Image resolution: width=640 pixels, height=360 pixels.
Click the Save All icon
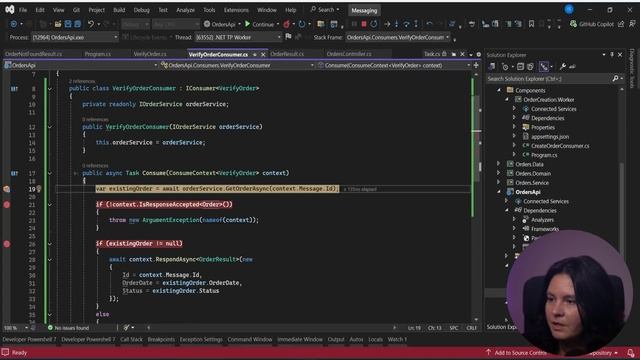click(x=77, y=24)
